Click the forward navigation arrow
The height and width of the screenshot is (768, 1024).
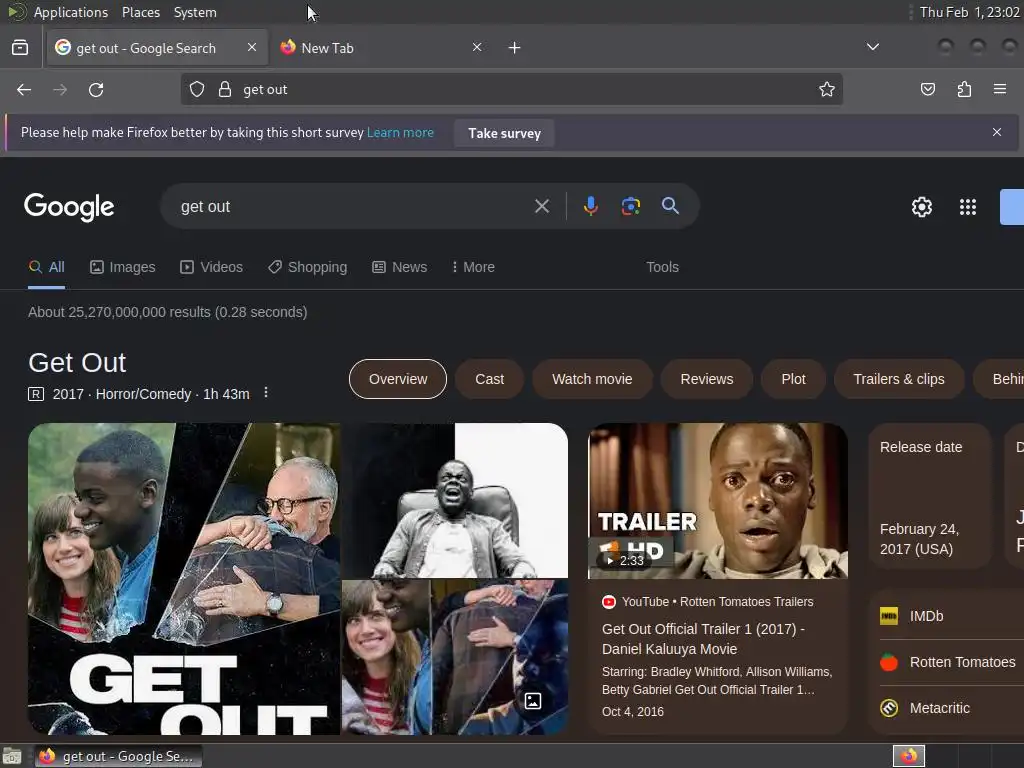click(x=60, y=89)
